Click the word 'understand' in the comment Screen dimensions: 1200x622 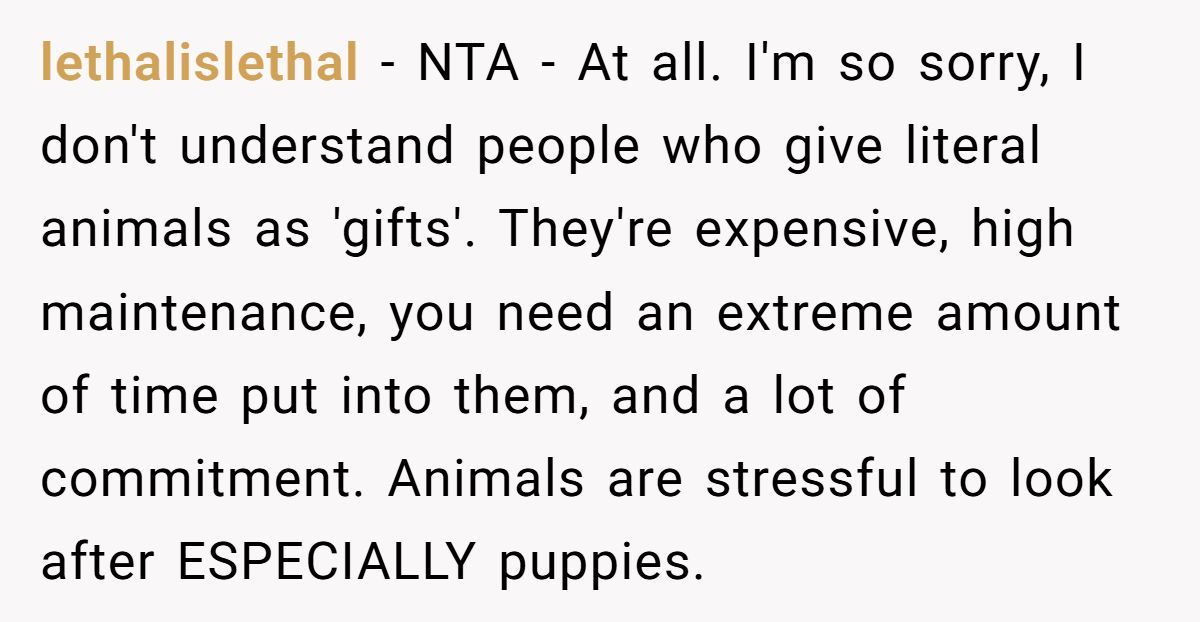(317, 147)
